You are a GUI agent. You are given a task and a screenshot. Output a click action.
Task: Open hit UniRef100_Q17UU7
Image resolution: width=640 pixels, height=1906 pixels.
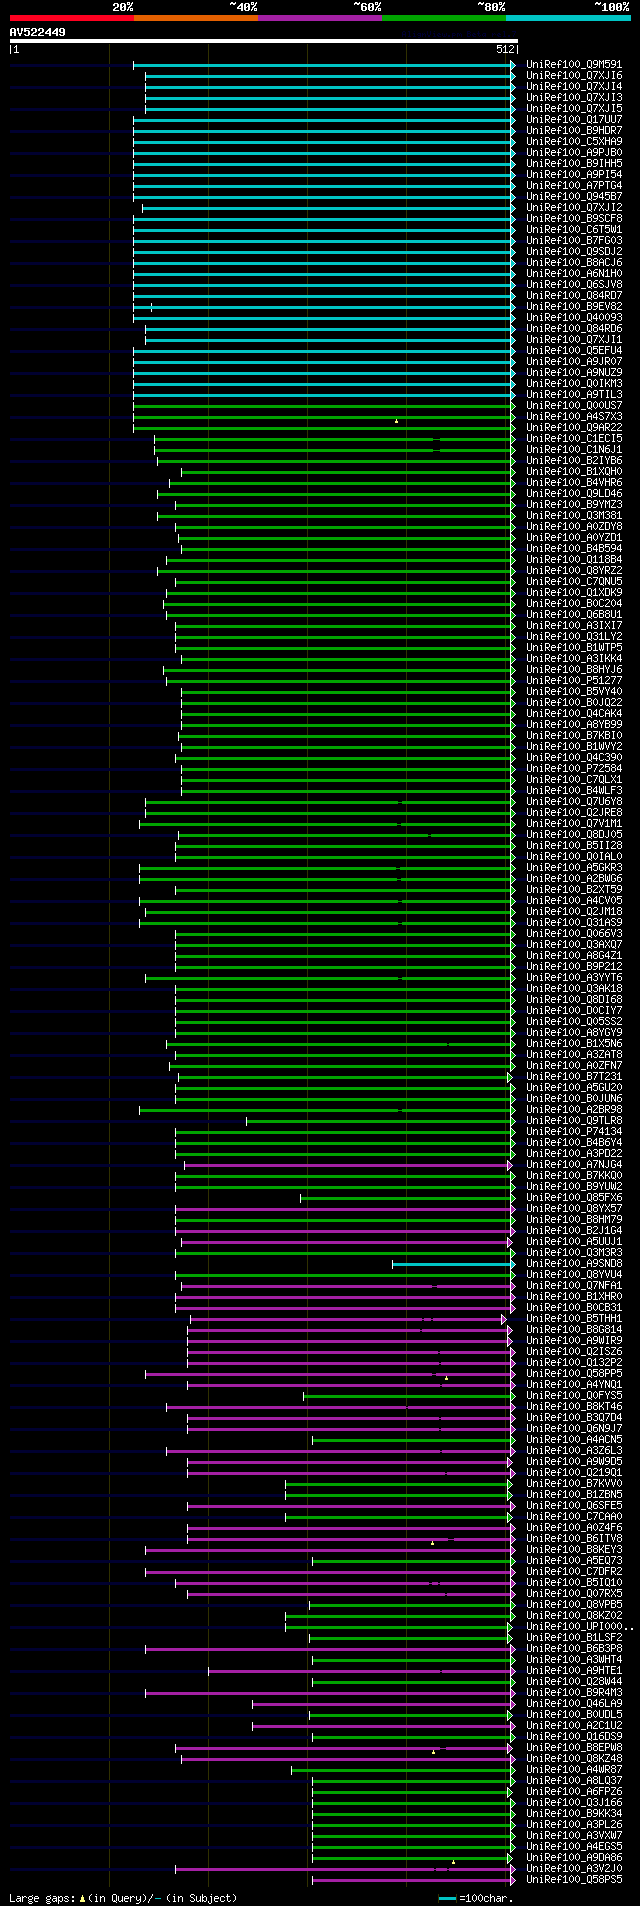(574, 119)
